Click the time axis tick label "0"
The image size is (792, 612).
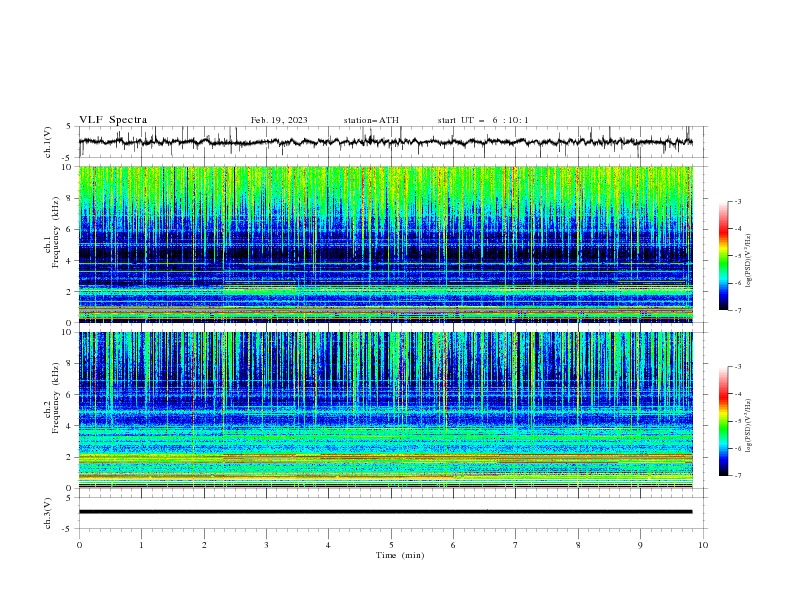coord(79,545)
